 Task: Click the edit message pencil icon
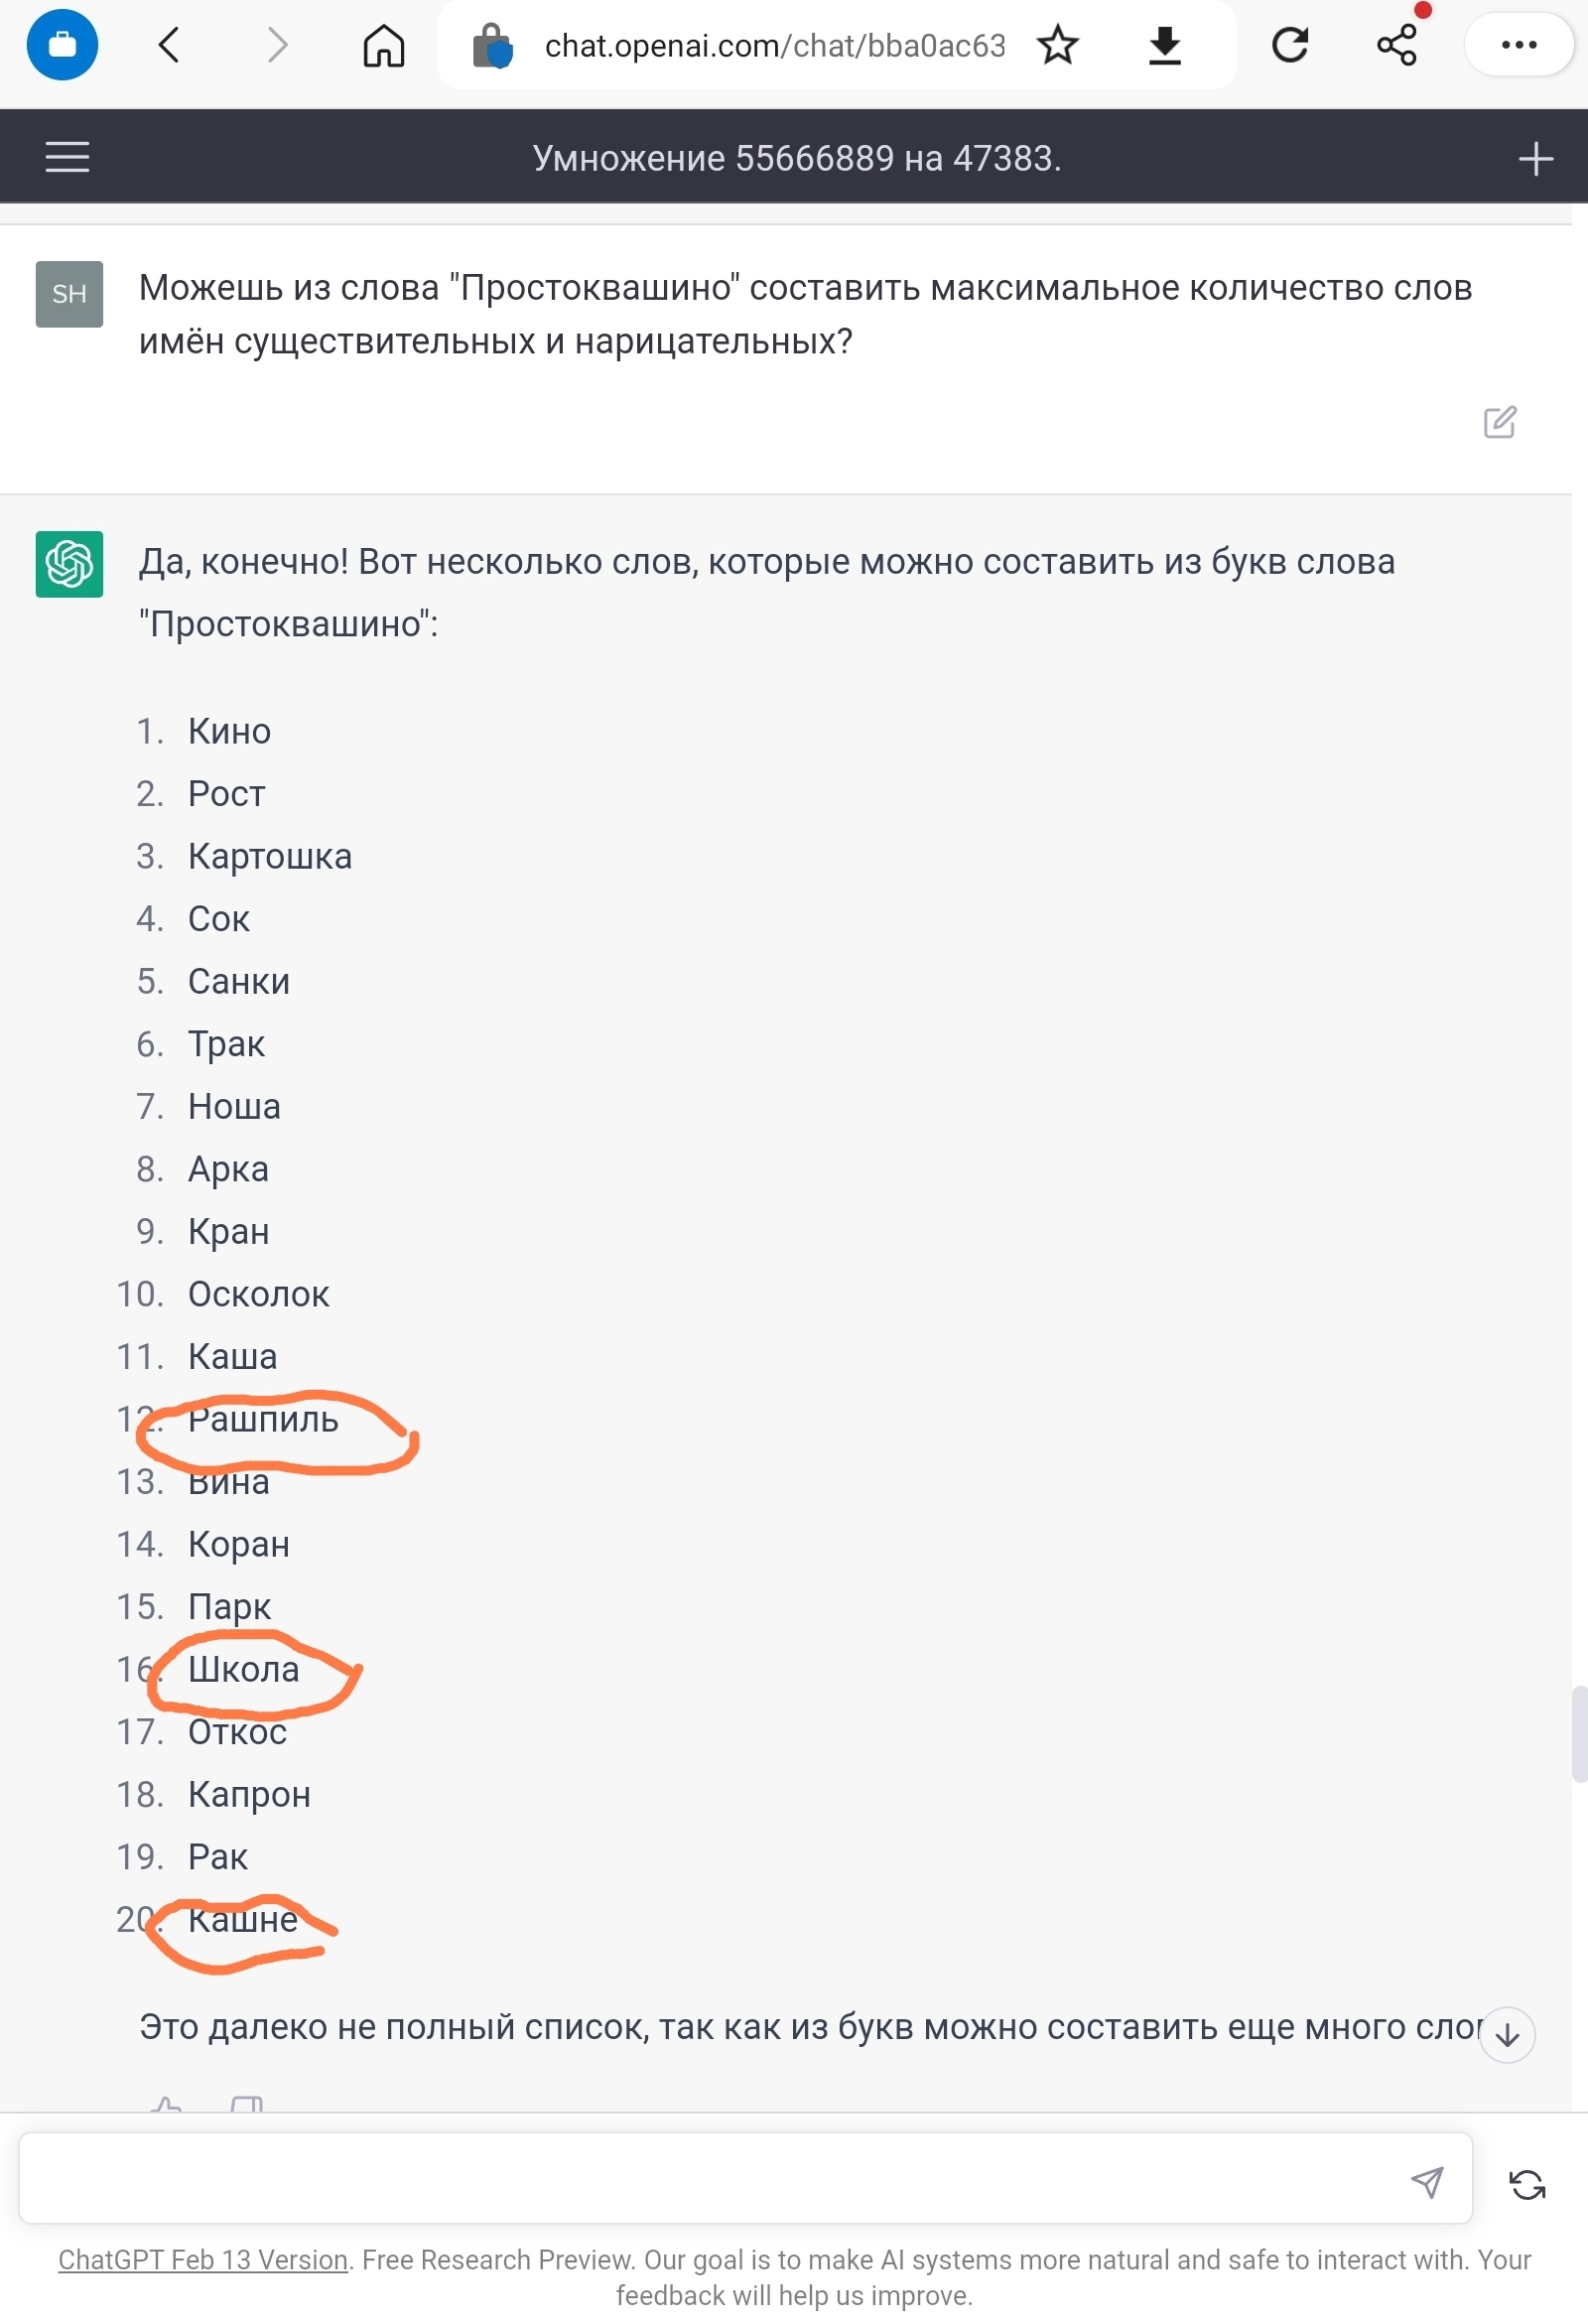point(1499,422)
